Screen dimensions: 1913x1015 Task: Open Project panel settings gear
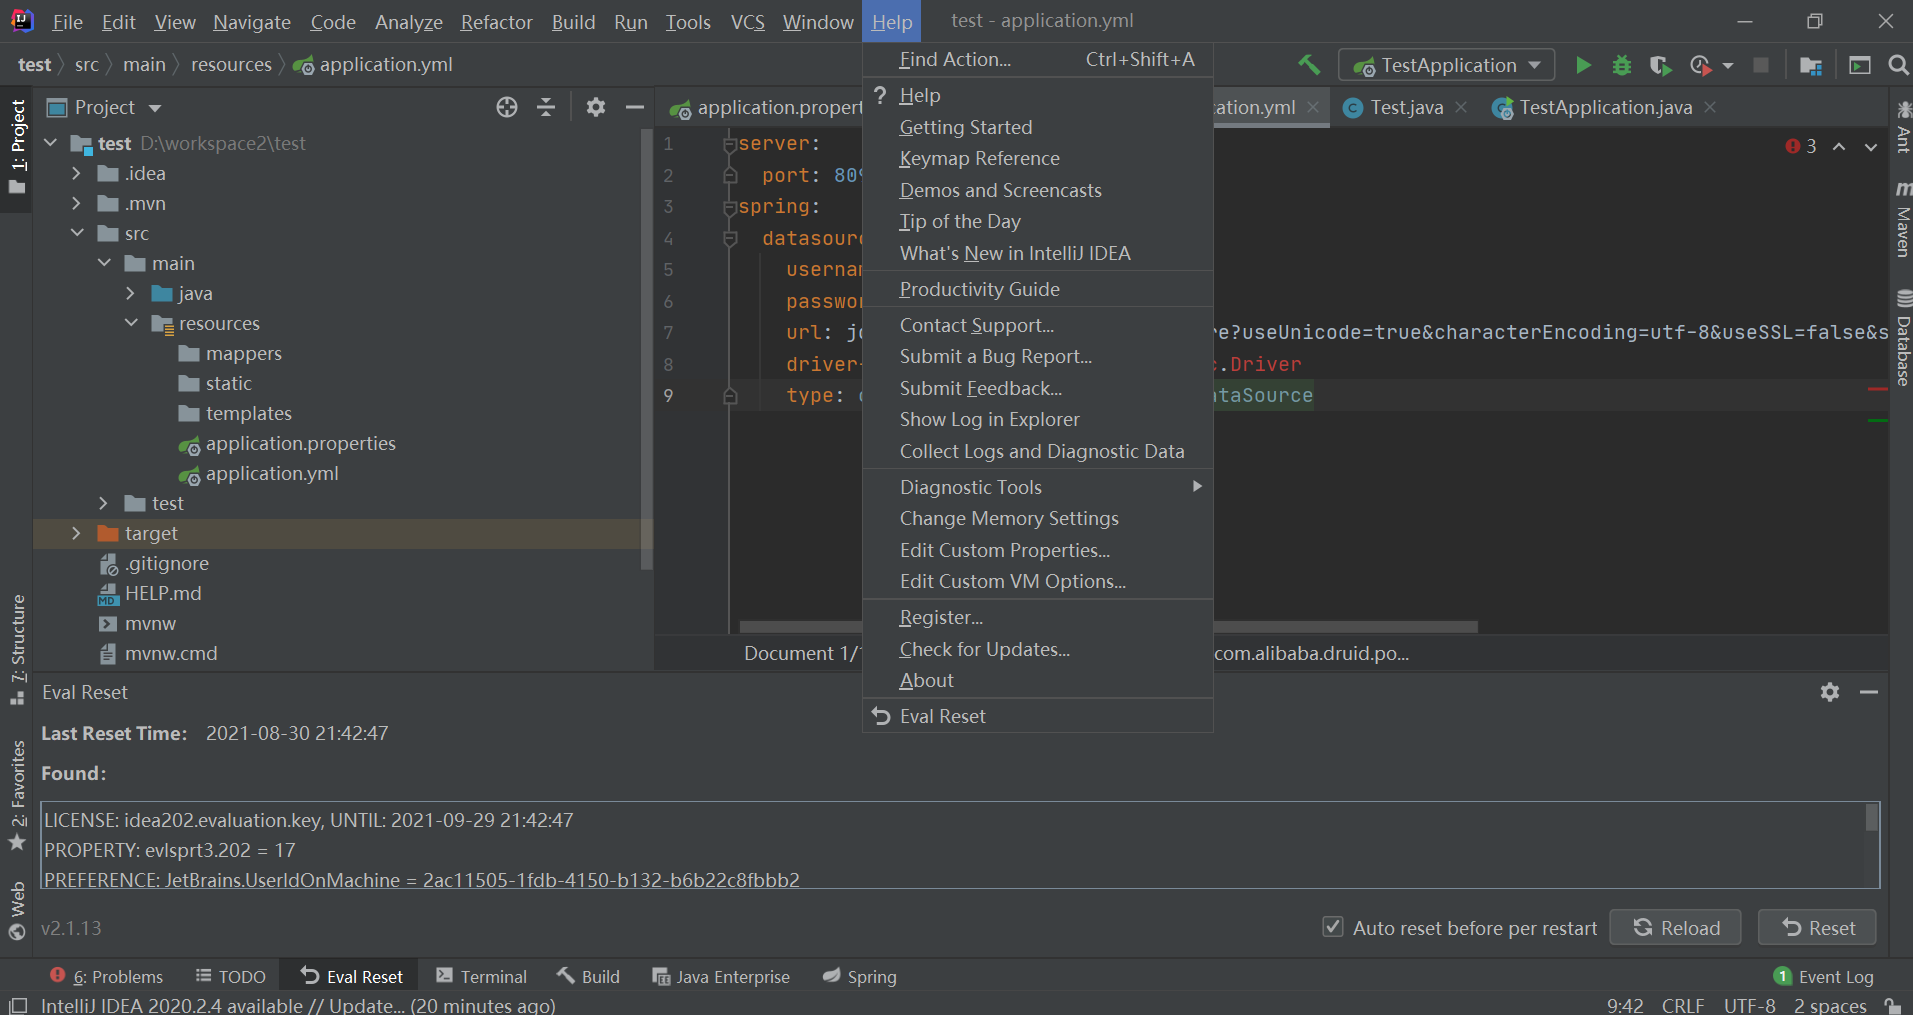pos(596,107)
